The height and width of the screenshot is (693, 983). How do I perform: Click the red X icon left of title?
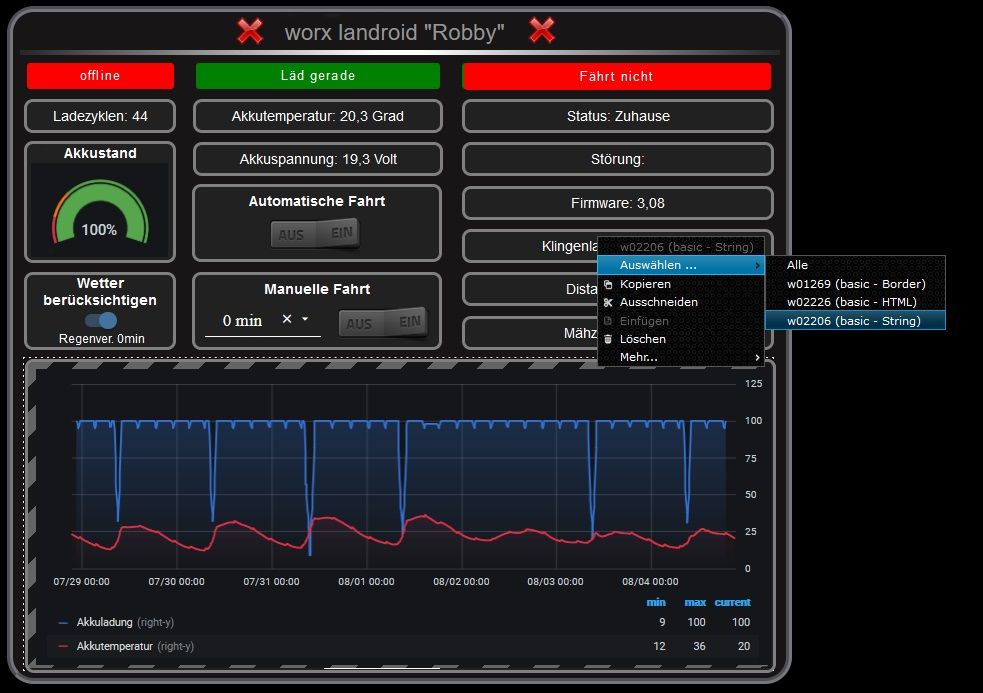pyautogui.click(x=250, y=31)
